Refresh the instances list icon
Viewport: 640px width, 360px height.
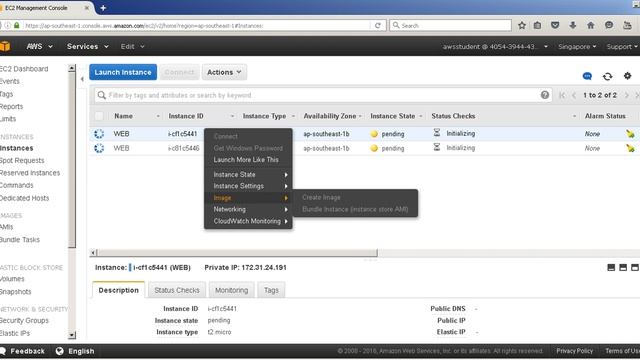point(607,76)
